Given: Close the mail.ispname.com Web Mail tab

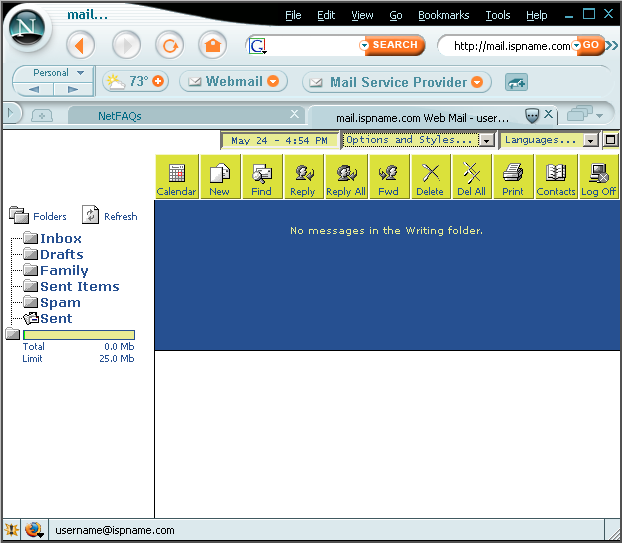Looking at the screenshot, I should pyautogui.click(x=548, y=114).
